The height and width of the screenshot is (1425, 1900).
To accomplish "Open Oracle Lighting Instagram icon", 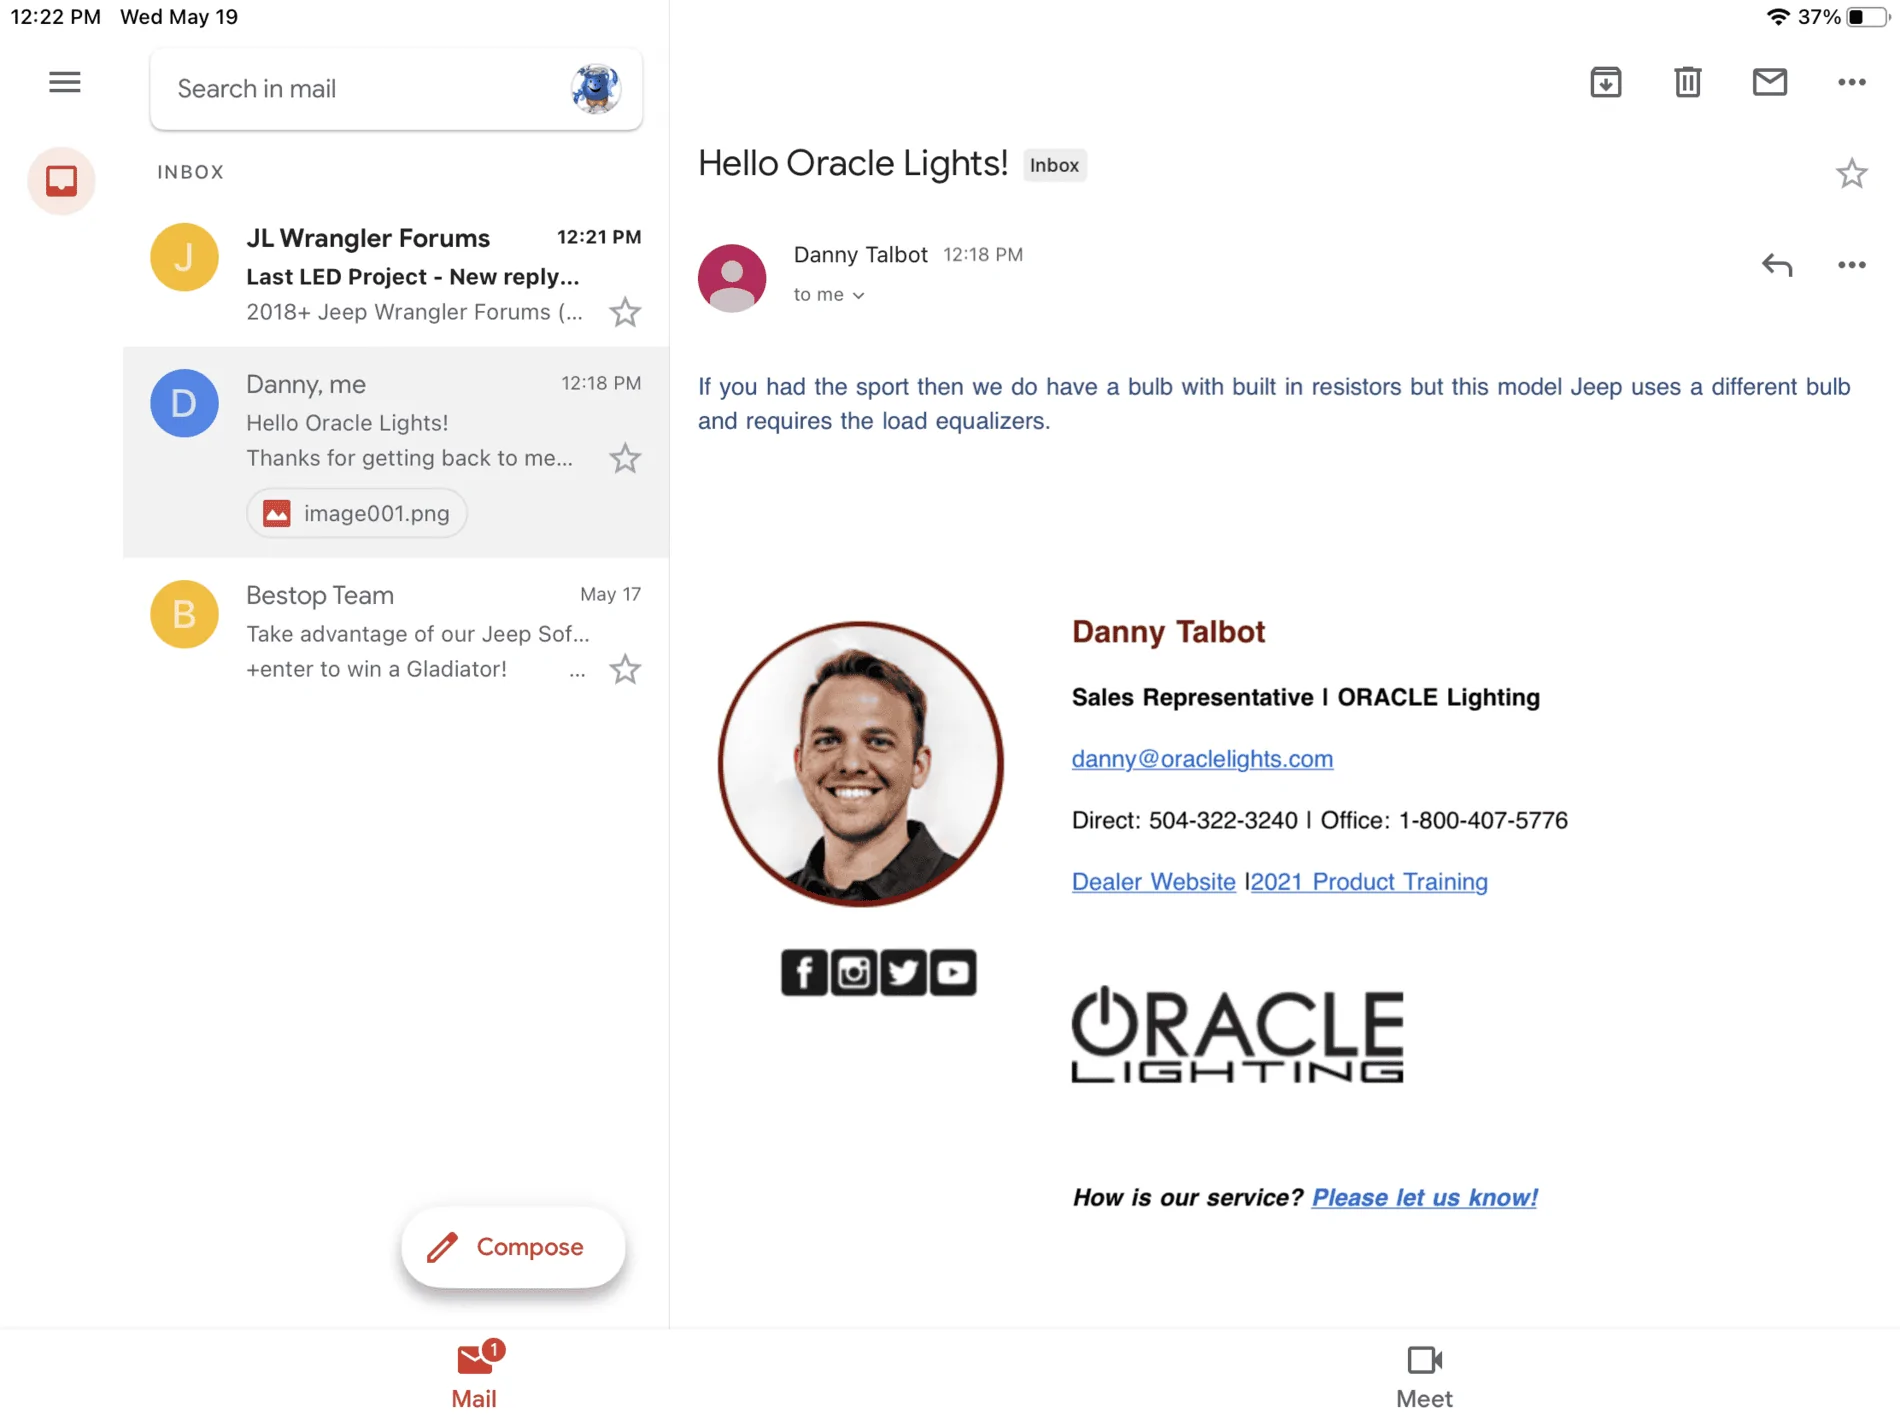I will point(854,972).
